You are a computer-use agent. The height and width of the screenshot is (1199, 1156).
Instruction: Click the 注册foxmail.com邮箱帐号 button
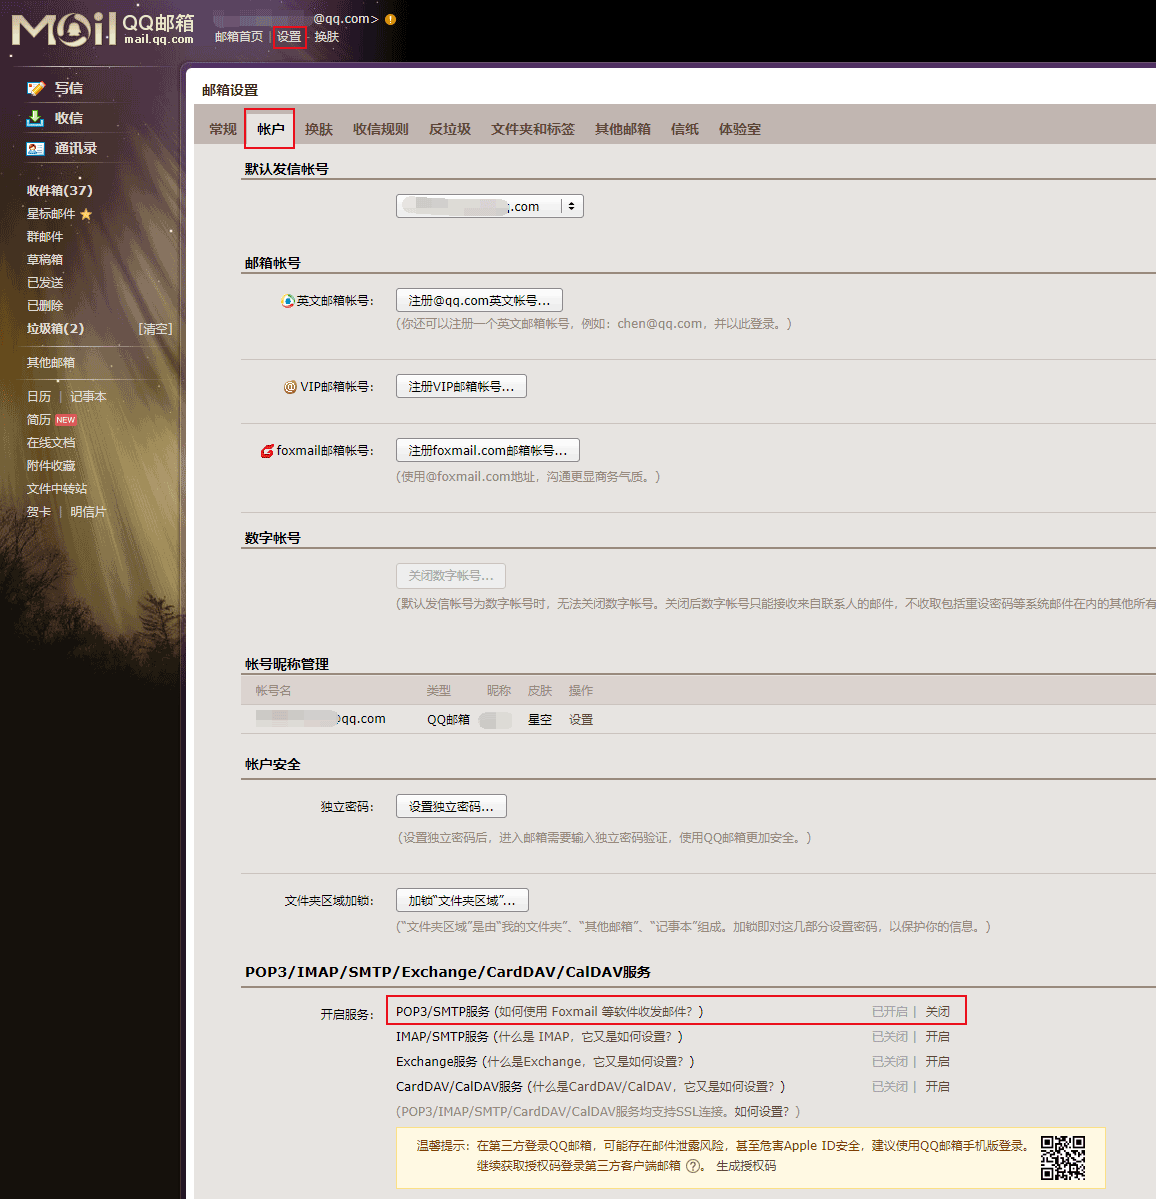(487, 450)
